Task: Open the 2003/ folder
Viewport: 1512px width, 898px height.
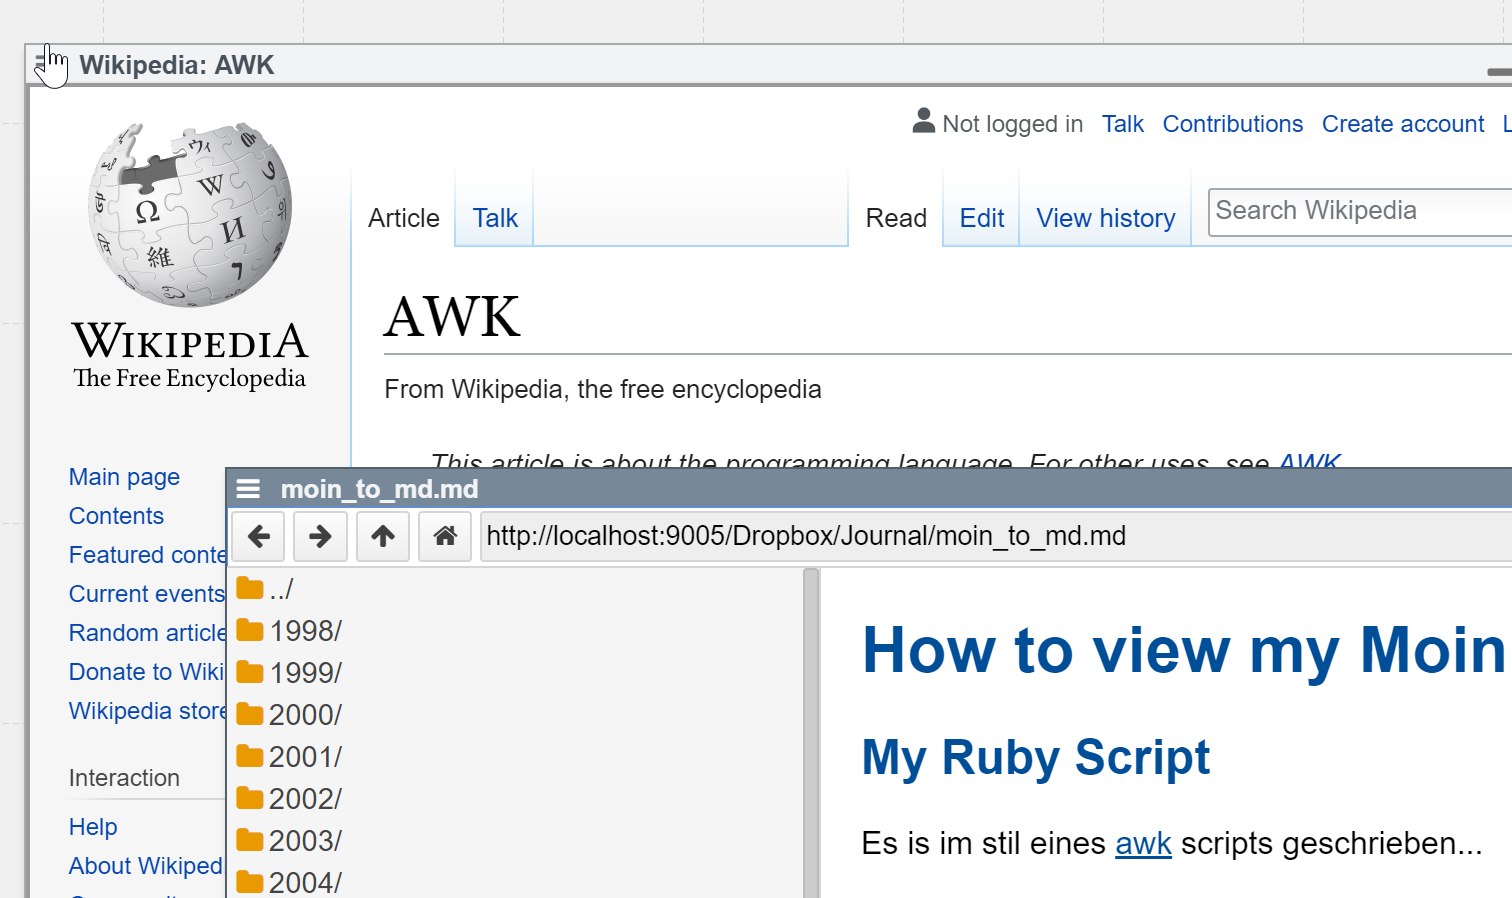Action: click(x=304, y=841)
